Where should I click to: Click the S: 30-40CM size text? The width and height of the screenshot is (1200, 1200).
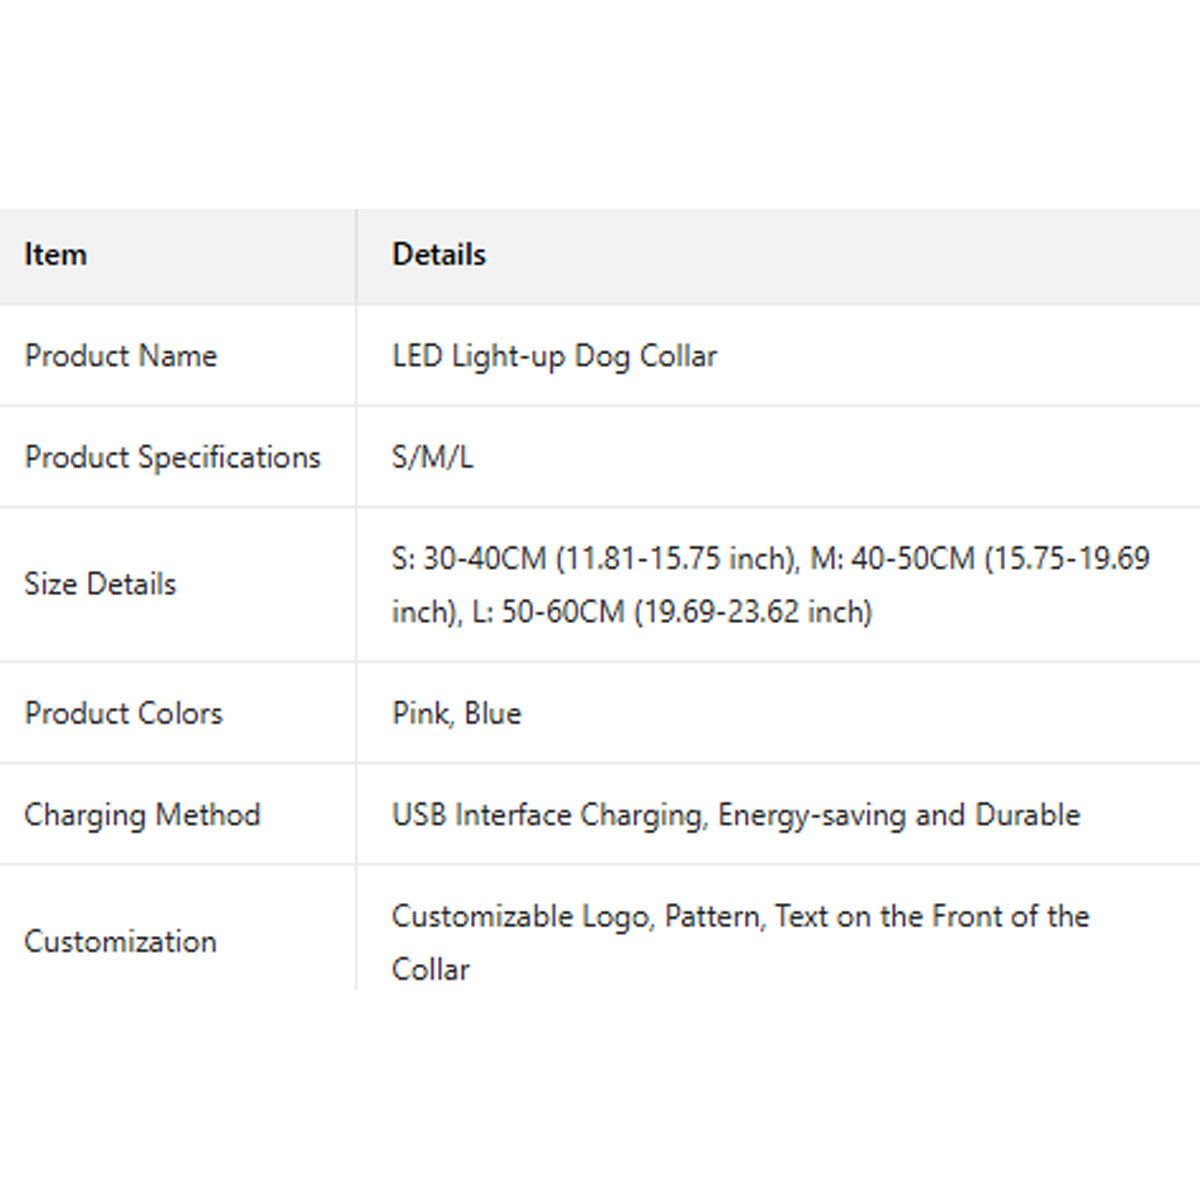[x=470, y=558]
